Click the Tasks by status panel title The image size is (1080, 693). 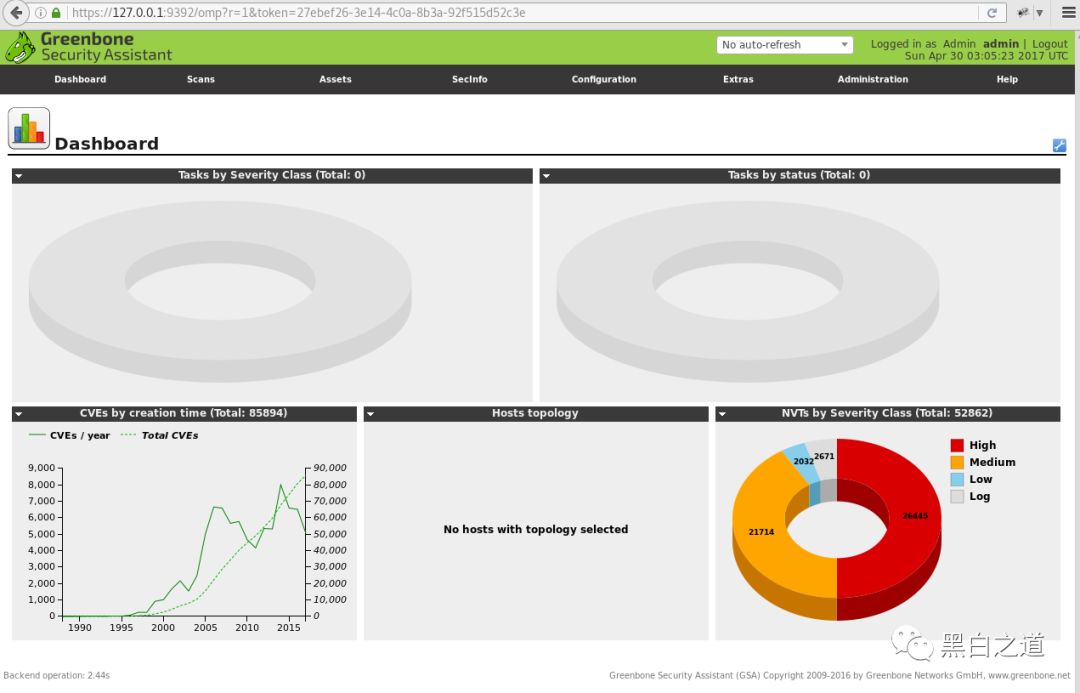point(799,175)
